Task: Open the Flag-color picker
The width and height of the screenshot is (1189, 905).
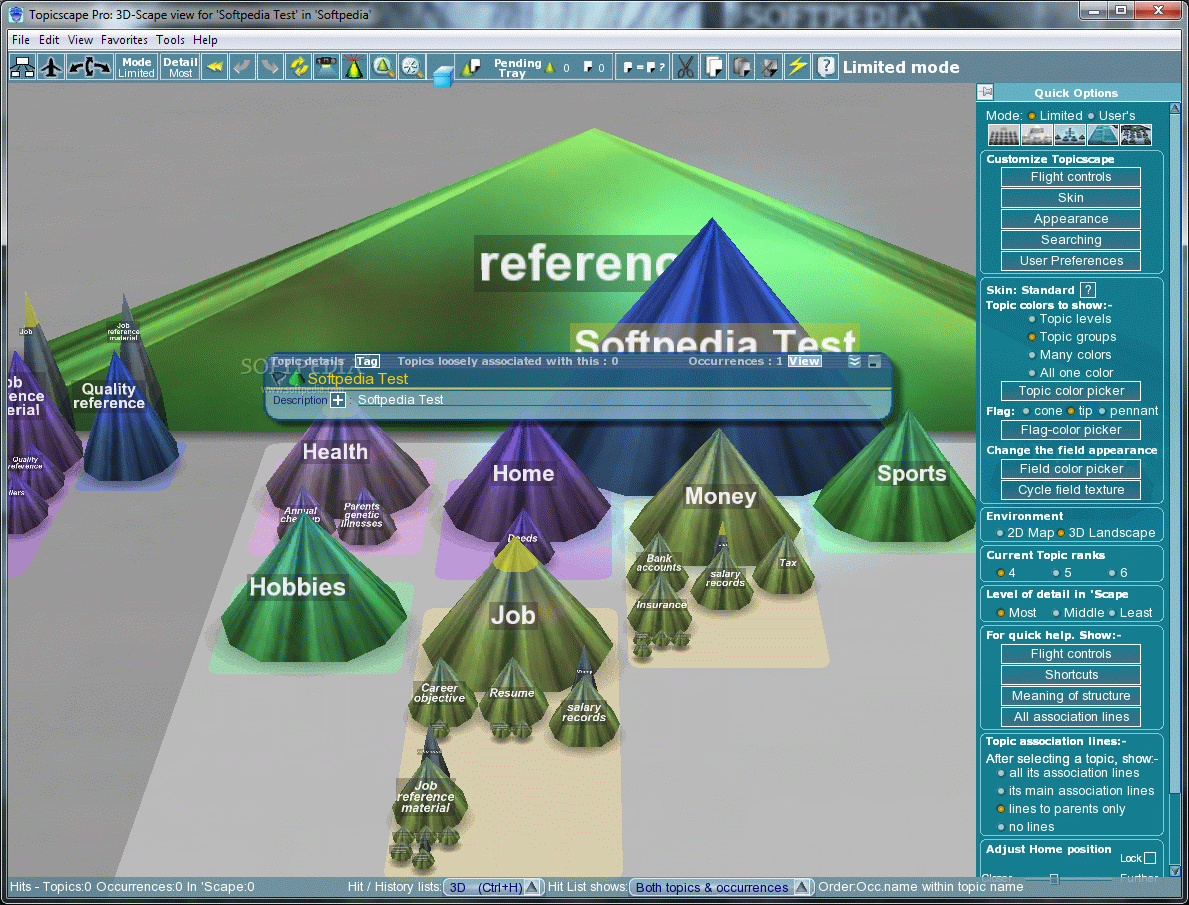Action: pyautogui.click(x=1071, y=429)
